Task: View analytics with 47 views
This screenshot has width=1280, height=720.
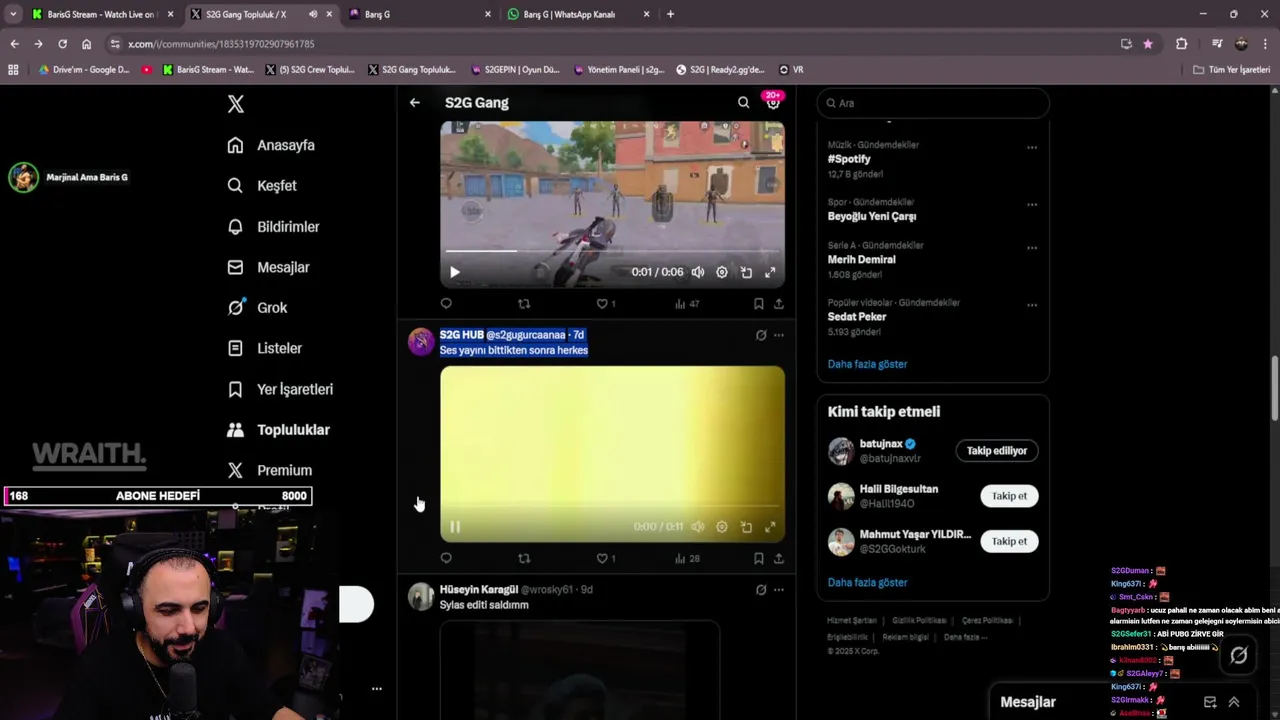Action: pyautogui.click(x=687, y=303)
